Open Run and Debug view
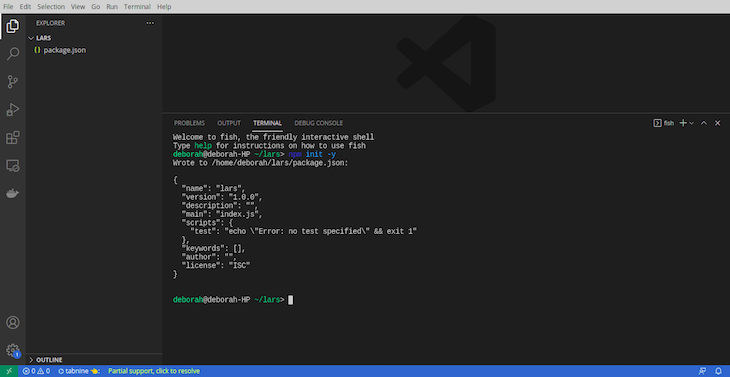The height and width of the screenshot is (377, 730). (x=13, y=110)
